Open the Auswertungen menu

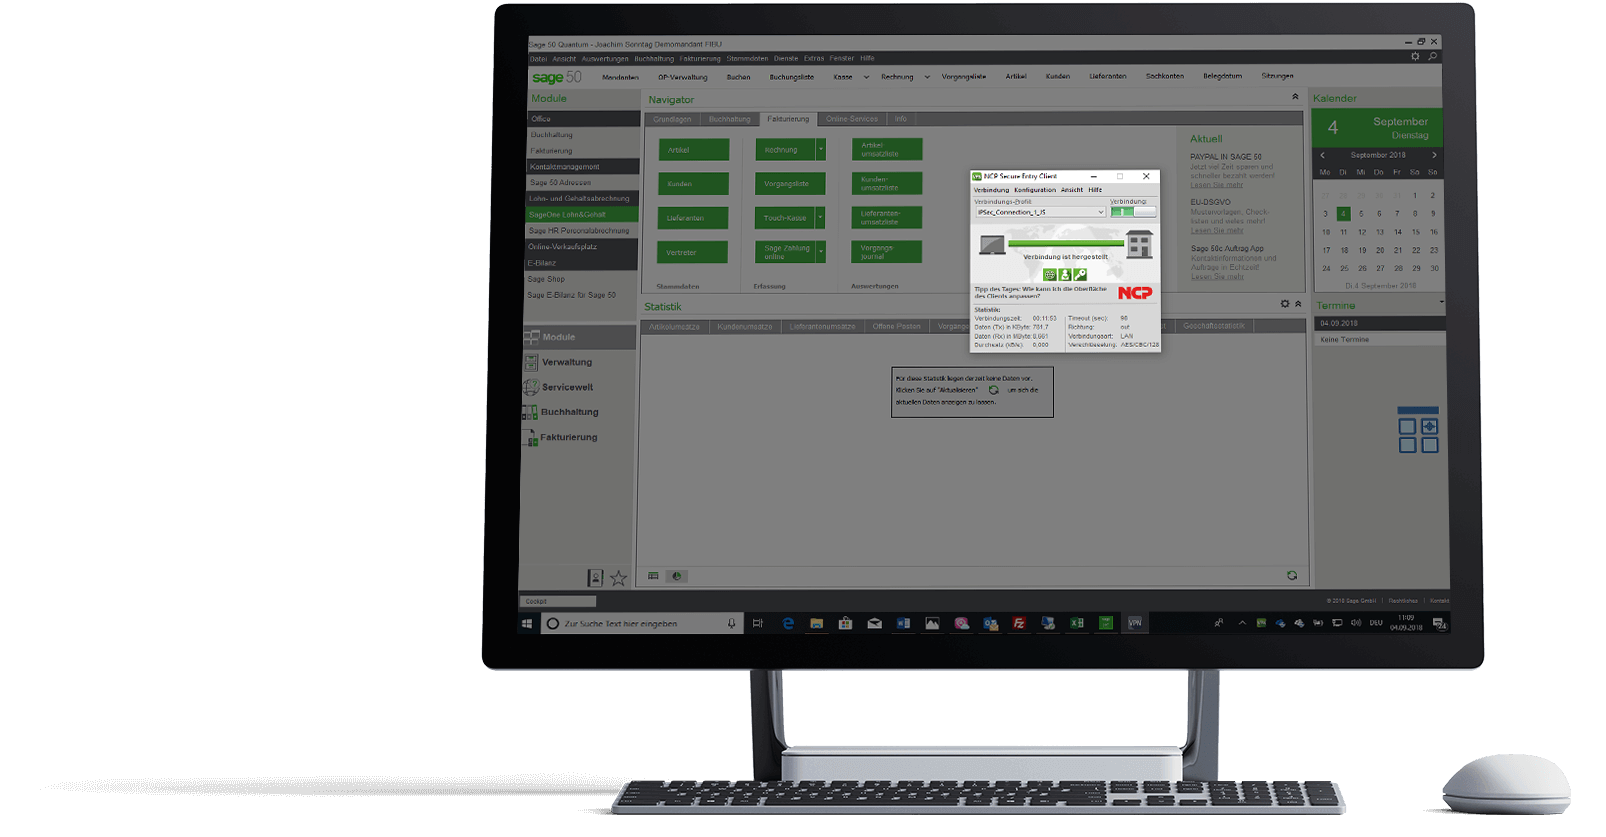[x=605, y=59]
